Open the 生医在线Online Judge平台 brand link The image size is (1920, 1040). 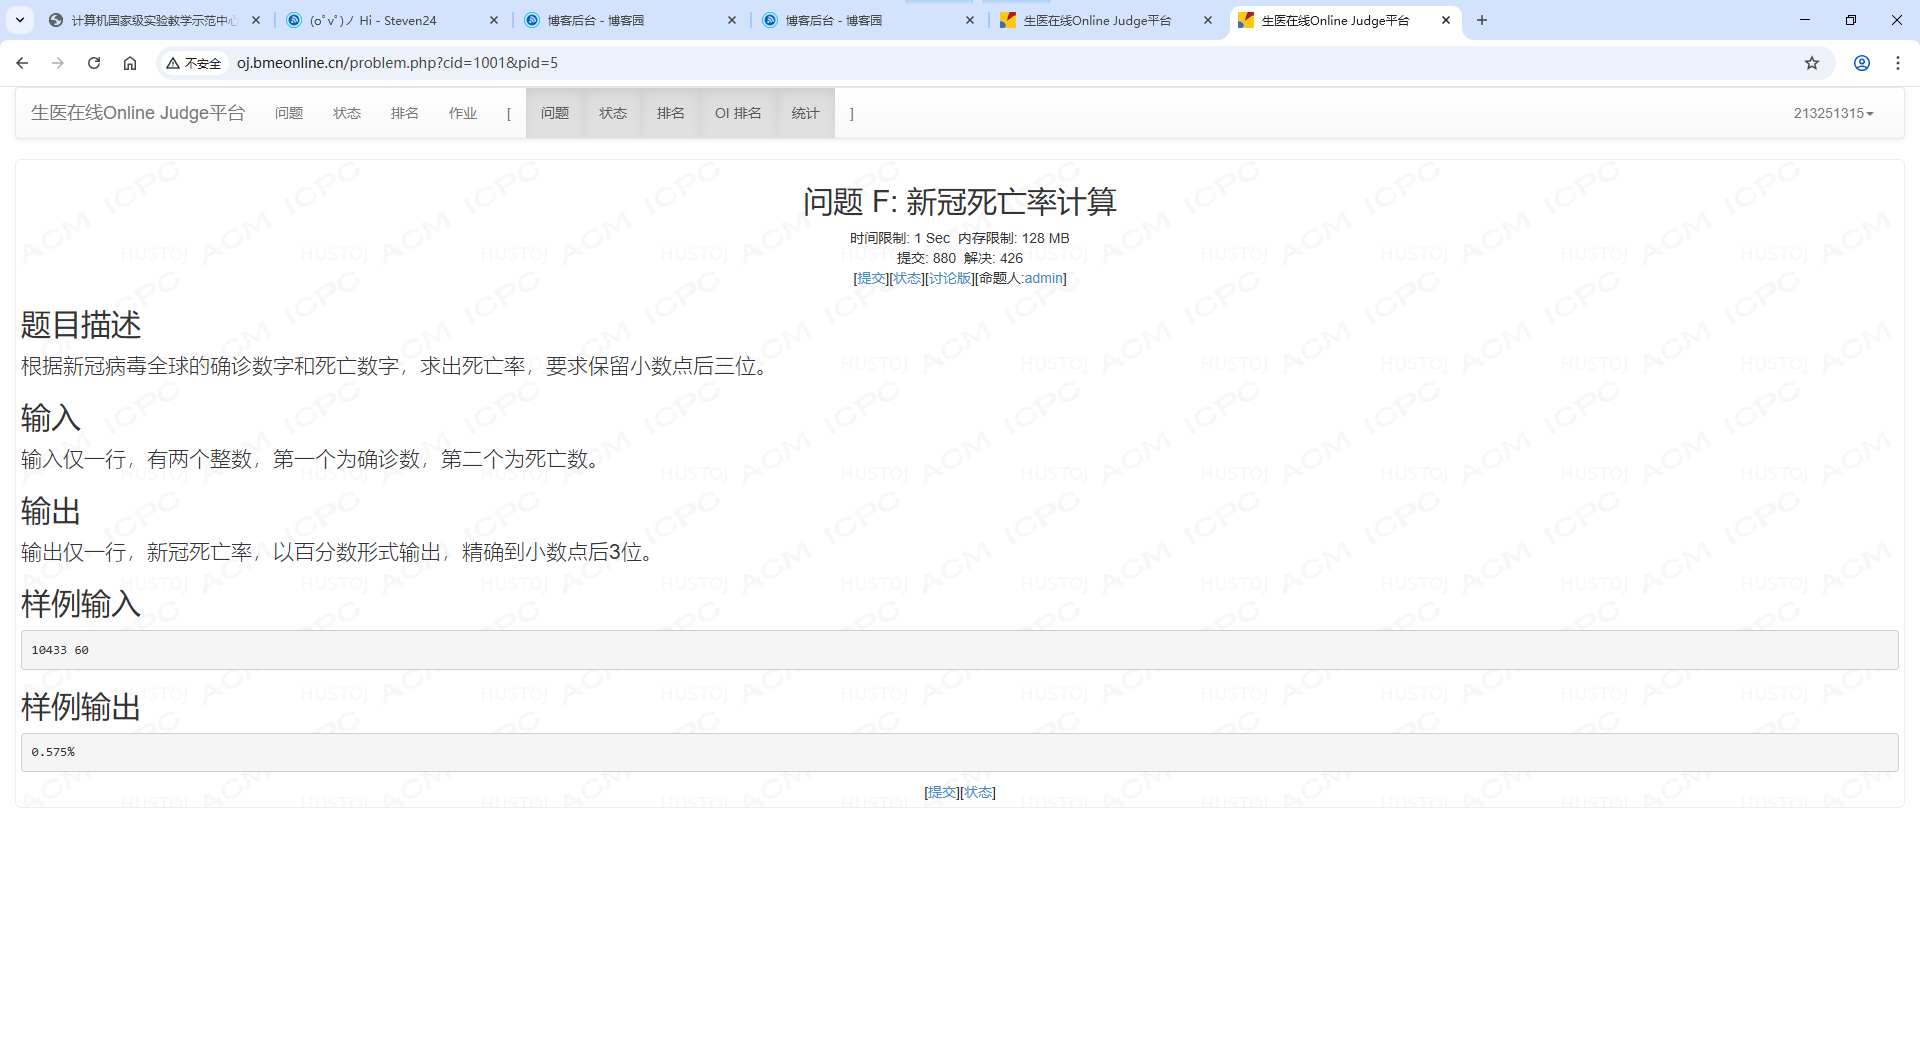pyautogui.click(x=138, y=113)
